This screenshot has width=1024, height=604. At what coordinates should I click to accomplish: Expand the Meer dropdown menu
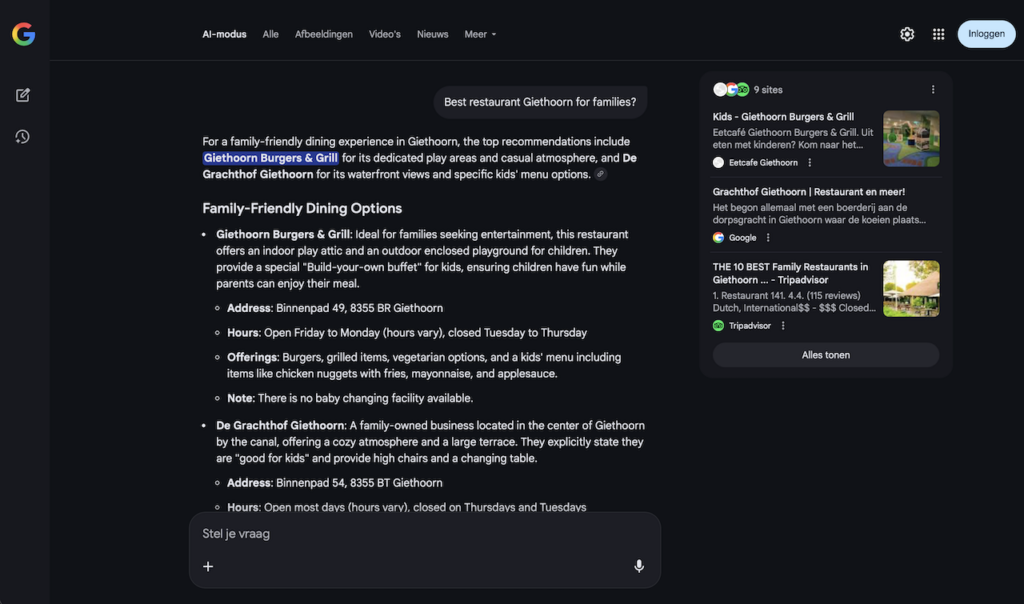pos(480,34)
